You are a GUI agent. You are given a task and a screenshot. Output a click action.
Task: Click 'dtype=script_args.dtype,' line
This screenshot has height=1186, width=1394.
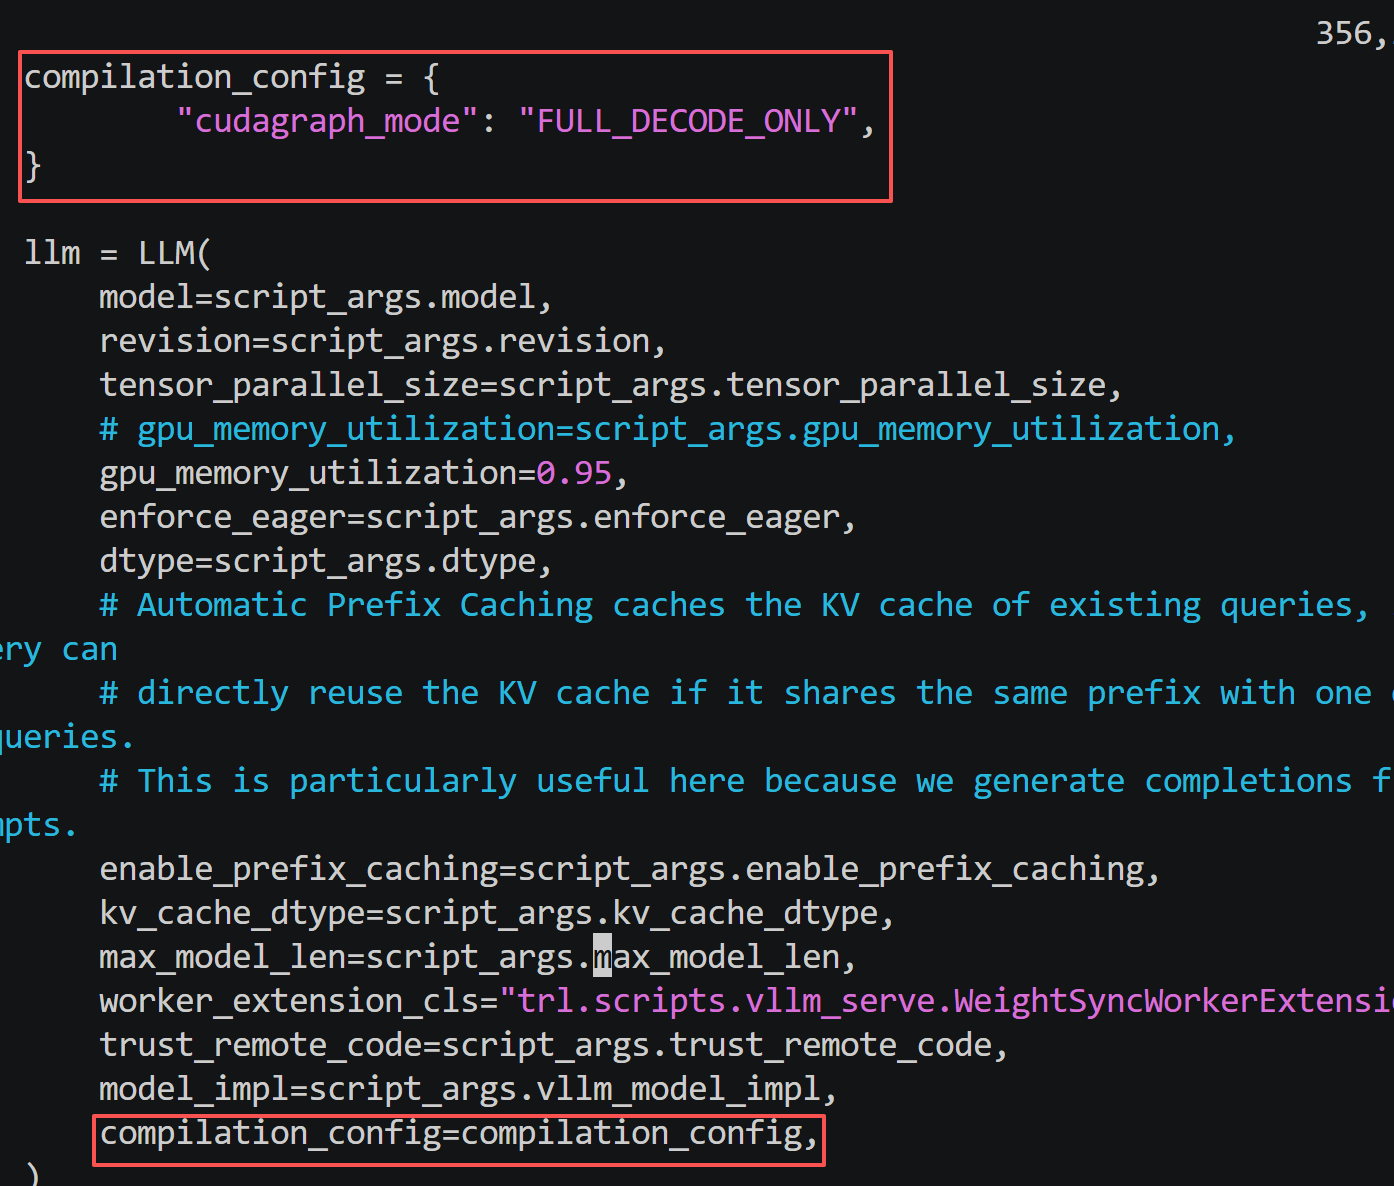pos(325,561)
